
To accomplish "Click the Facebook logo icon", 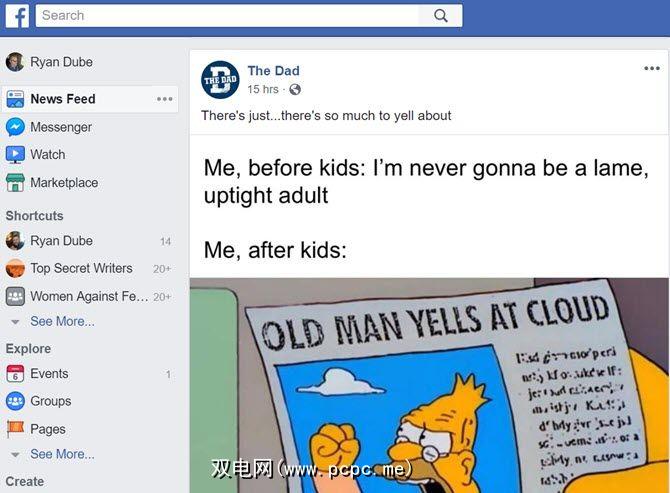I will pos(17,15).
